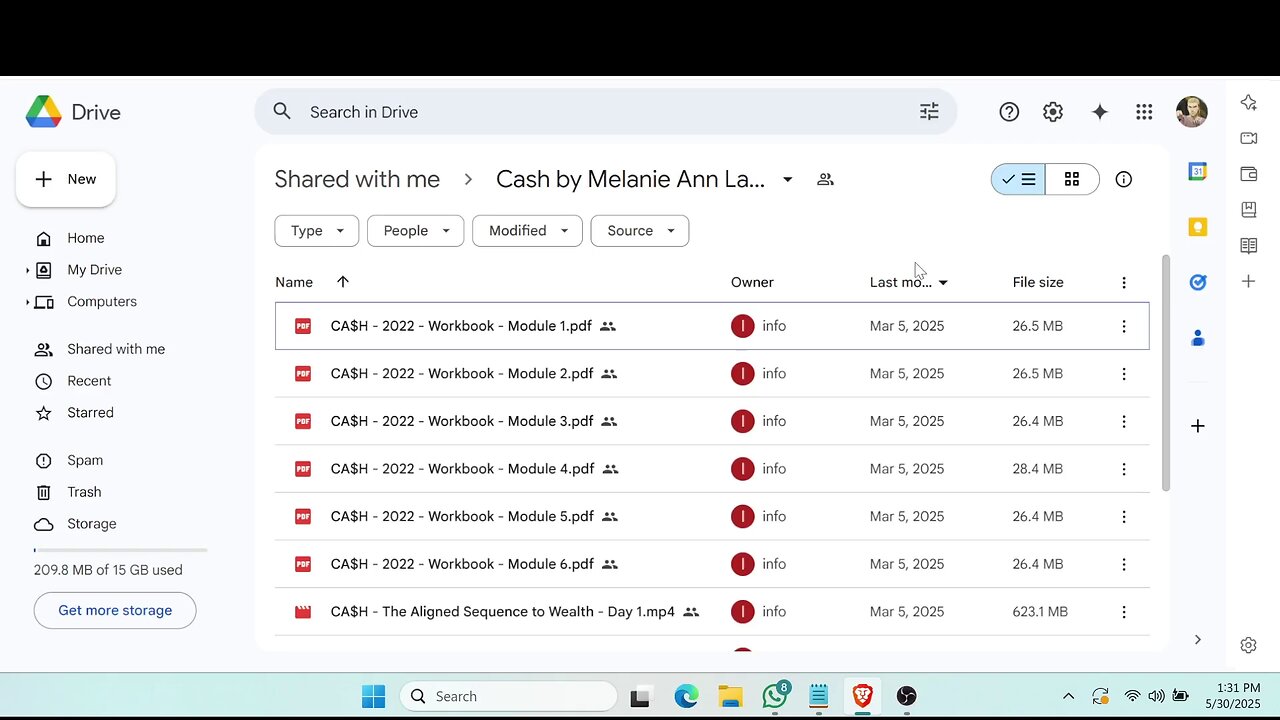Open more actions for Module 3.pdf

click(x=1124, y=421)
